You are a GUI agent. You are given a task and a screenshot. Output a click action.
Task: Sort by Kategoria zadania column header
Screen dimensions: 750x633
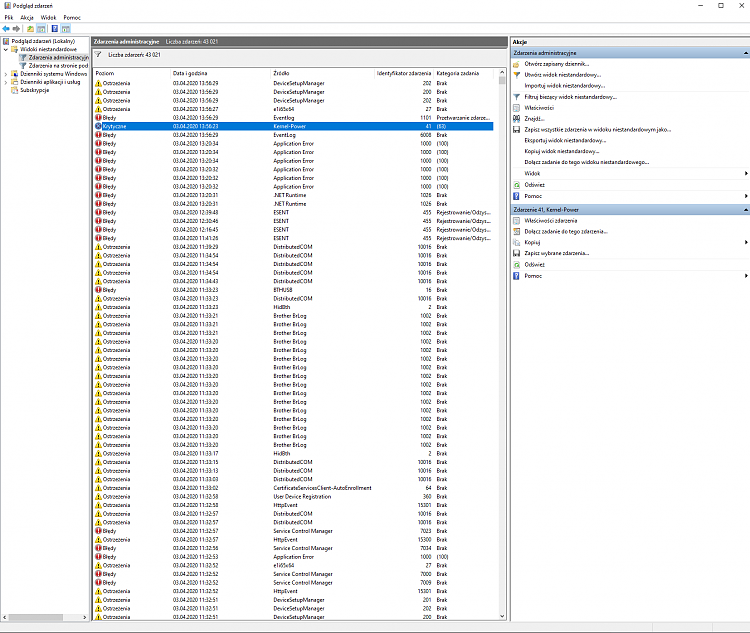pyautogui.click(x=465, y=73)
